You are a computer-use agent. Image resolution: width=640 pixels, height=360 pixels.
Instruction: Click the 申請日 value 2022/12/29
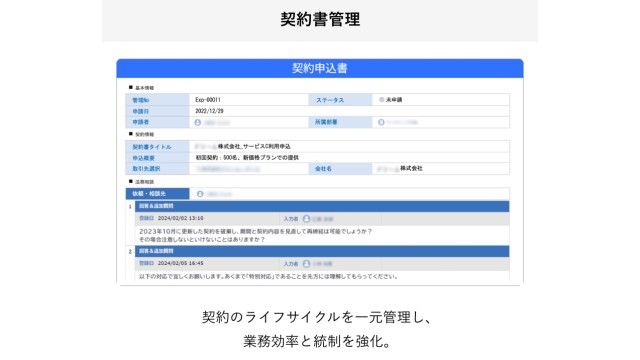[x=209, y=111]
